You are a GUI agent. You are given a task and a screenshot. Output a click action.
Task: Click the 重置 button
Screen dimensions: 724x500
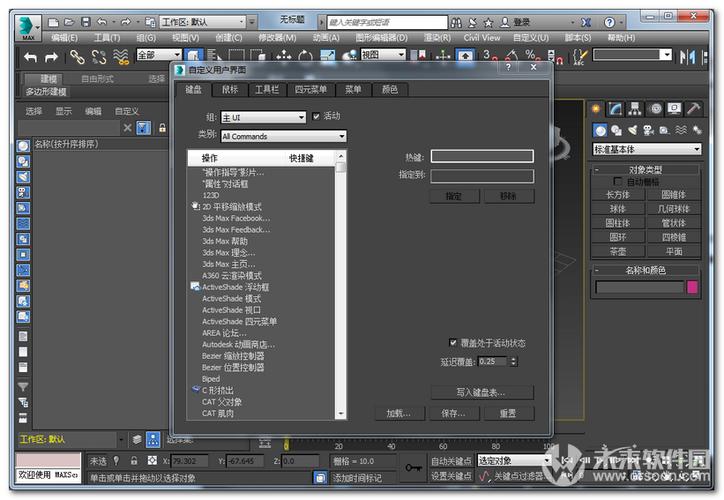pyautogui.click(x=509, y=413)
